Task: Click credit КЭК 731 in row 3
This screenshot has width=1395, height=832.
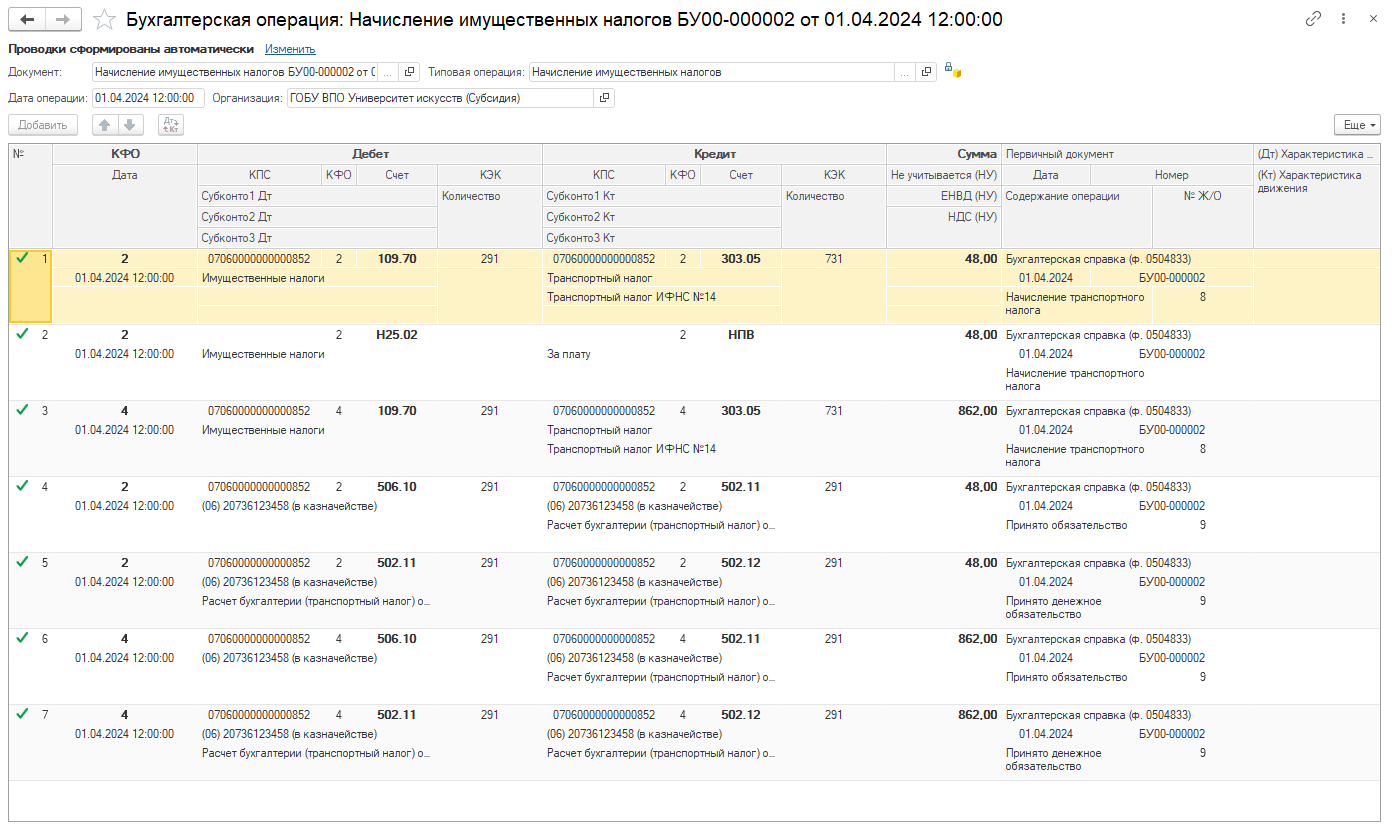Action: [833, 411]
